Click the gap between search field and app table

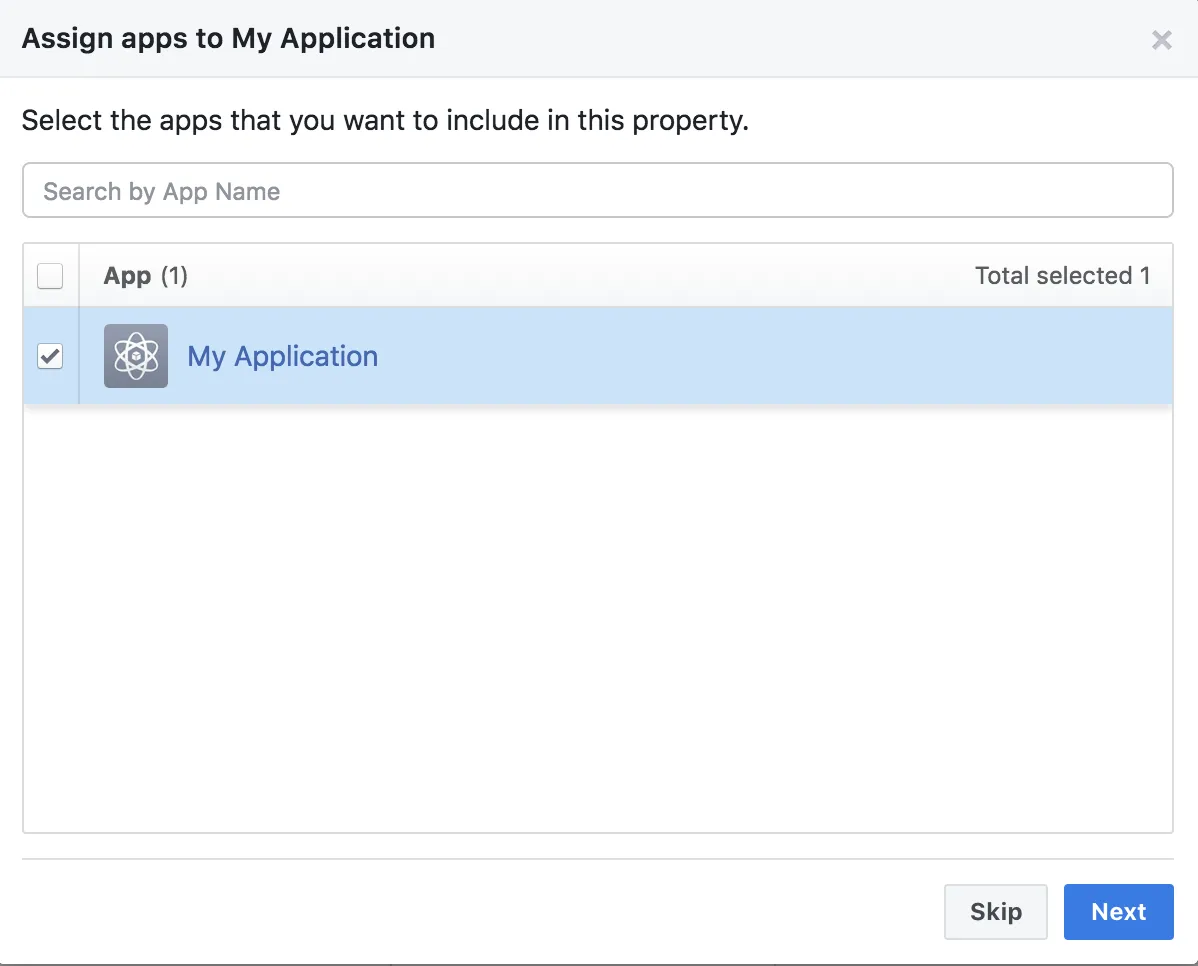(x=597, y=230)
